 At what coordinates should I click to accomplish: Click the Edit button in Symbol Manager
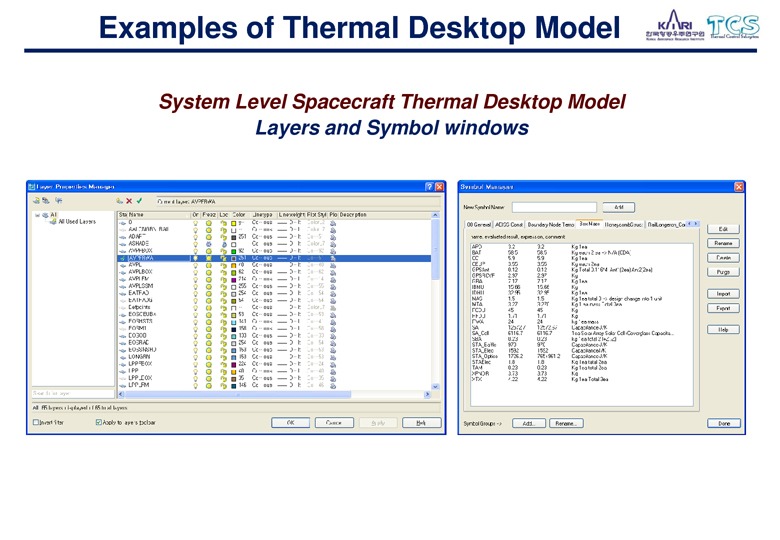point(723,229)
